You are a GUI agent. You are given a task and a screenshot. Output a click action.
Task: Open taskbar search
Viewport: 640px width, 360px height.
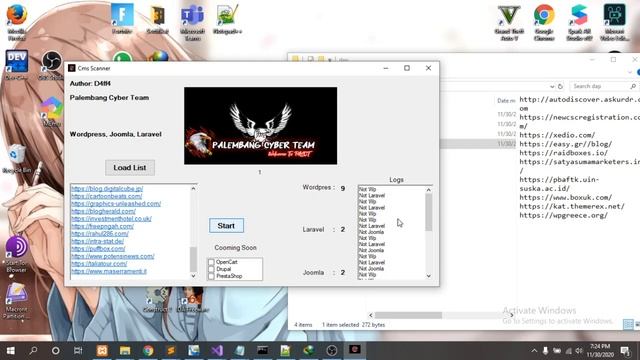[33, 351]
